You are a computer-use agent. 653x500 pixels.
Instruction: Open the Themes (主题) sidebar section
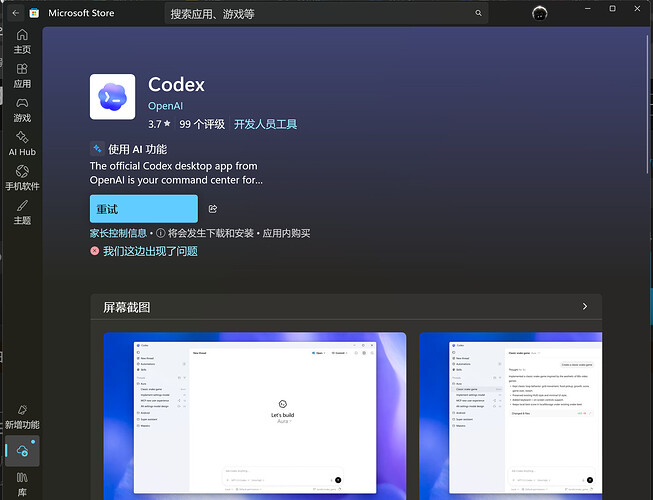coord(22,212)
